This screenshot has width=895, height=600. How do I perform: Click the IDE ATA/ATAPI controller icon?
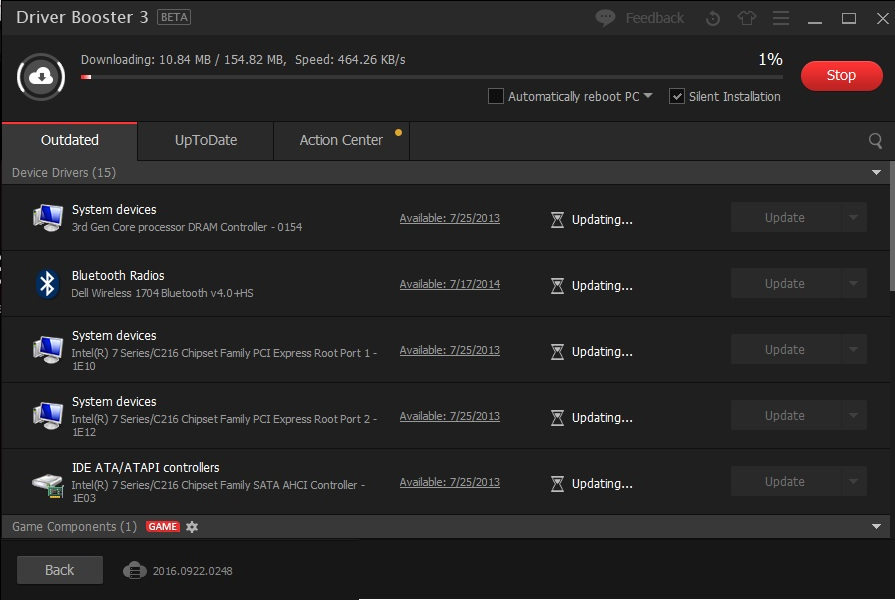[48, 485]
